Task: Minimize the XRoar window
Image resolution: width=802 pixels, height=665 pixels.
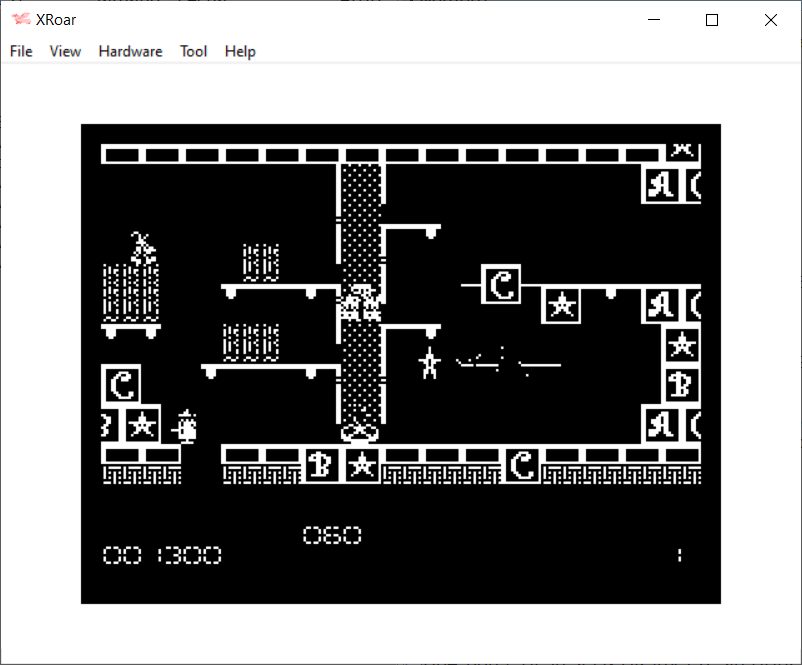Action: 654,20
